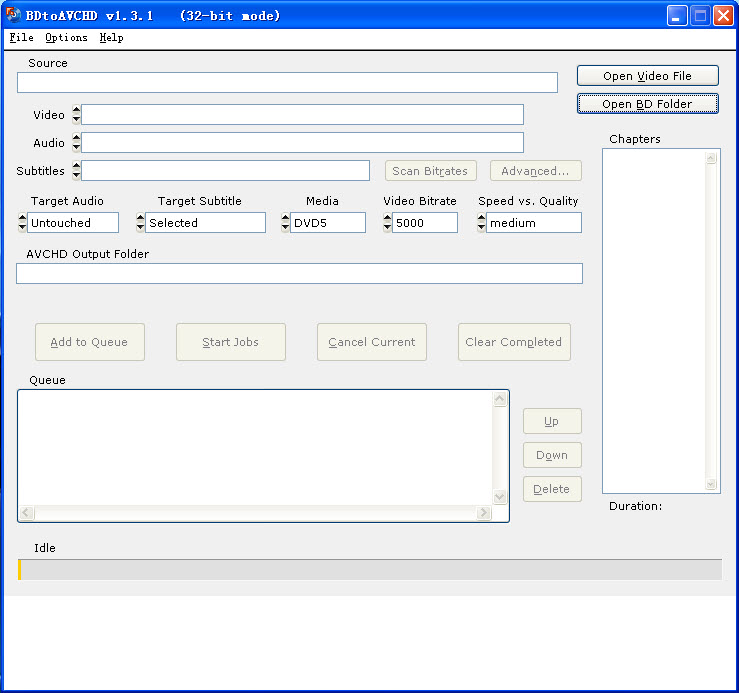Open the Advanced... settings button
This screenshot has width=739, height=693.
535,171
